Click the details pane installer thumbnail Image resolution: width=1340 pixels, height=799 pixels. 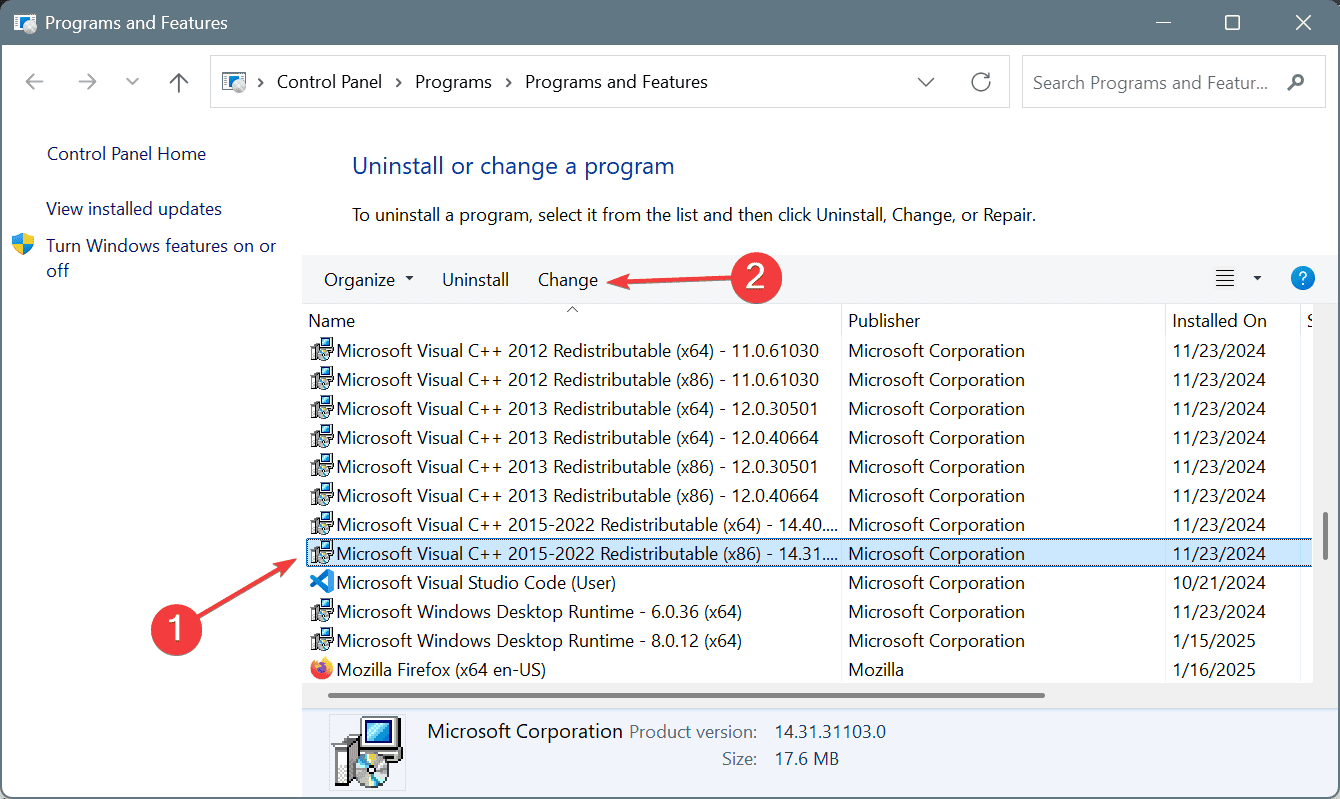click(x=367, y=753)
